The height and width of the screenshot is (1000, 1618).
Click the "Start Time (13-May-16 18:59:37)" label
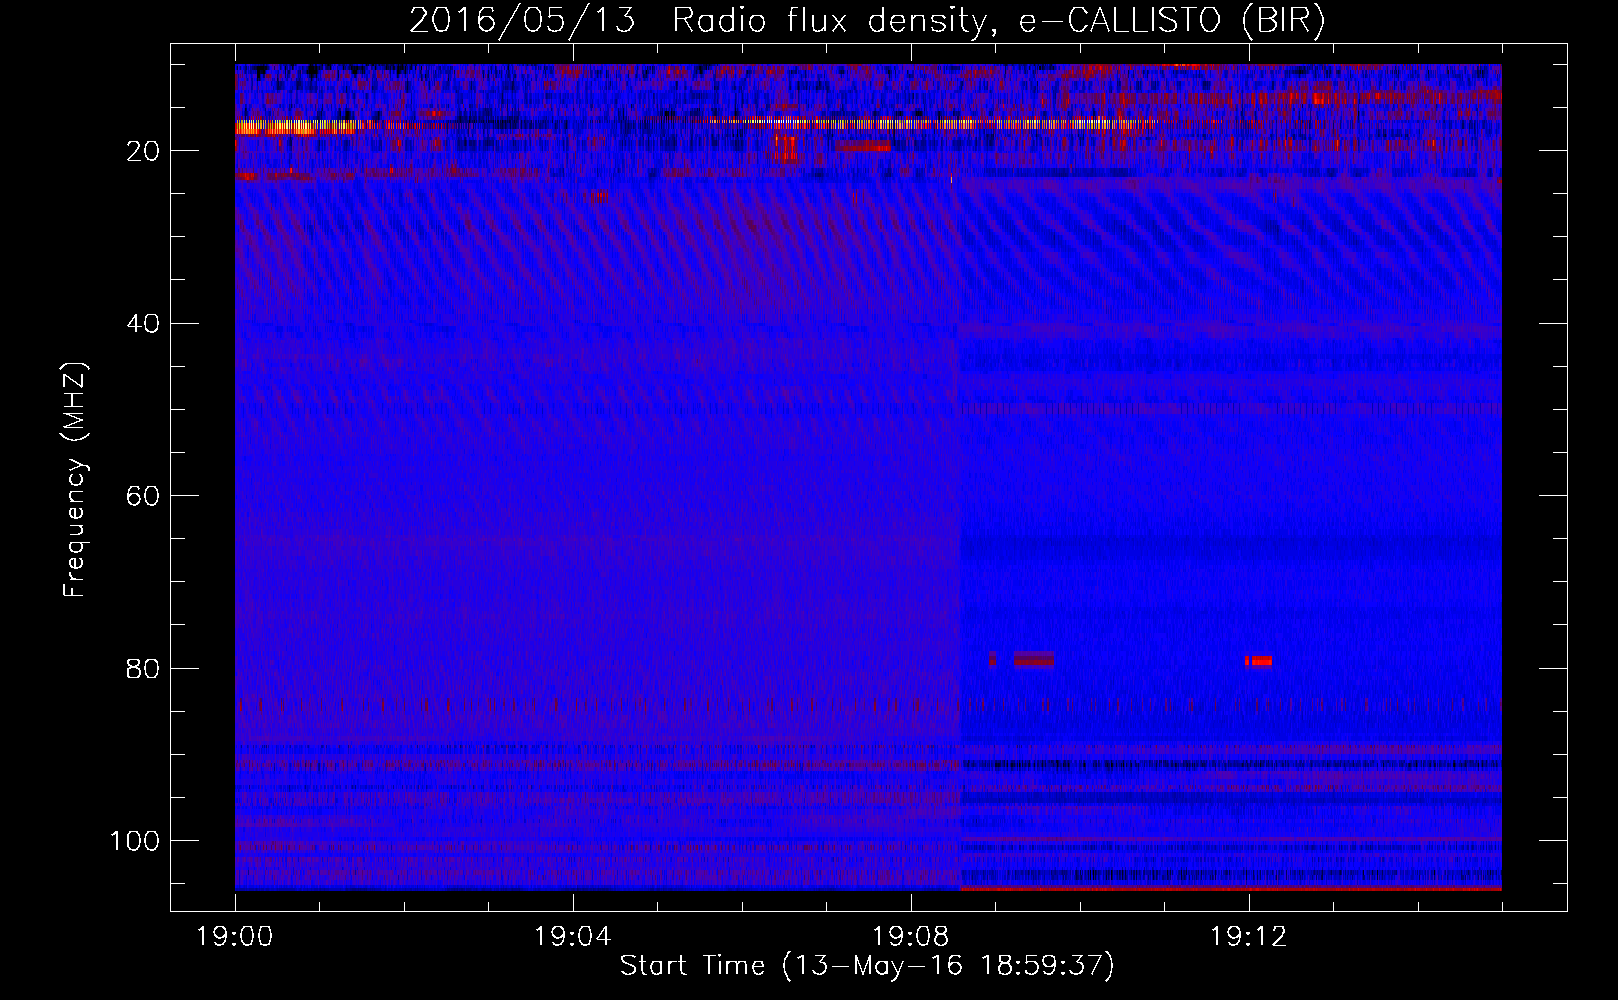pyautogui.click(x=867, y=966)
